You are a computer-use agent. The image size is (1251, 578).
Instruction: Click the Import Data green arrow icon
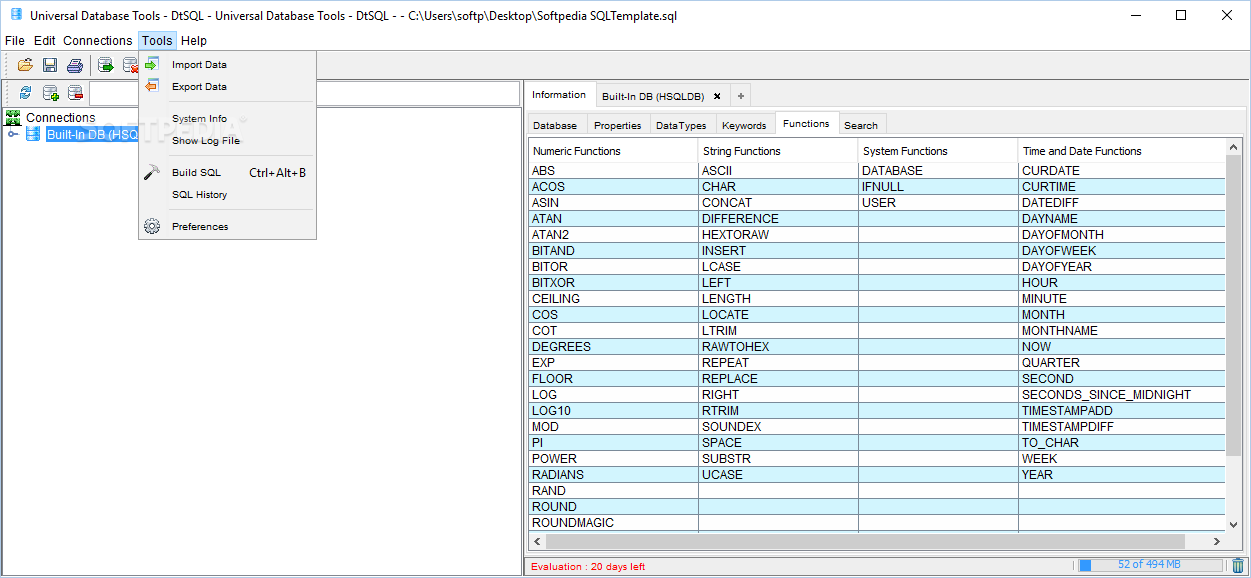[x=152, y=64]
